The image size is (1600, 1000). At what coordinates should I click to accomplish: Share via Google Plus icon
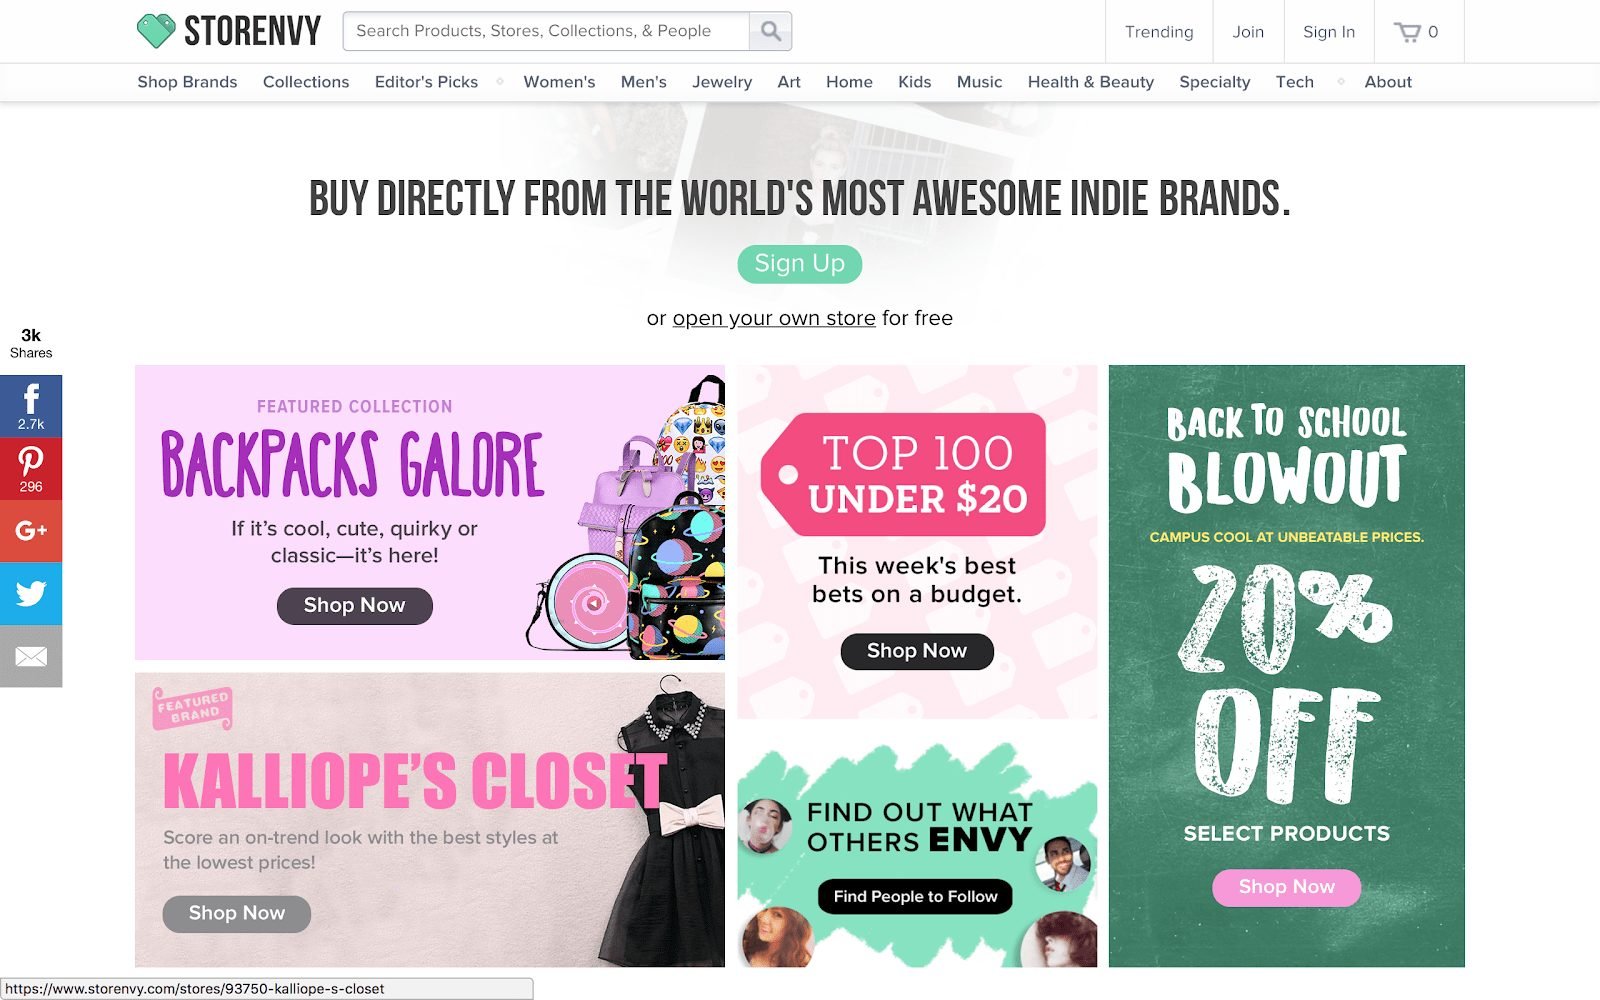coord(31,531)
